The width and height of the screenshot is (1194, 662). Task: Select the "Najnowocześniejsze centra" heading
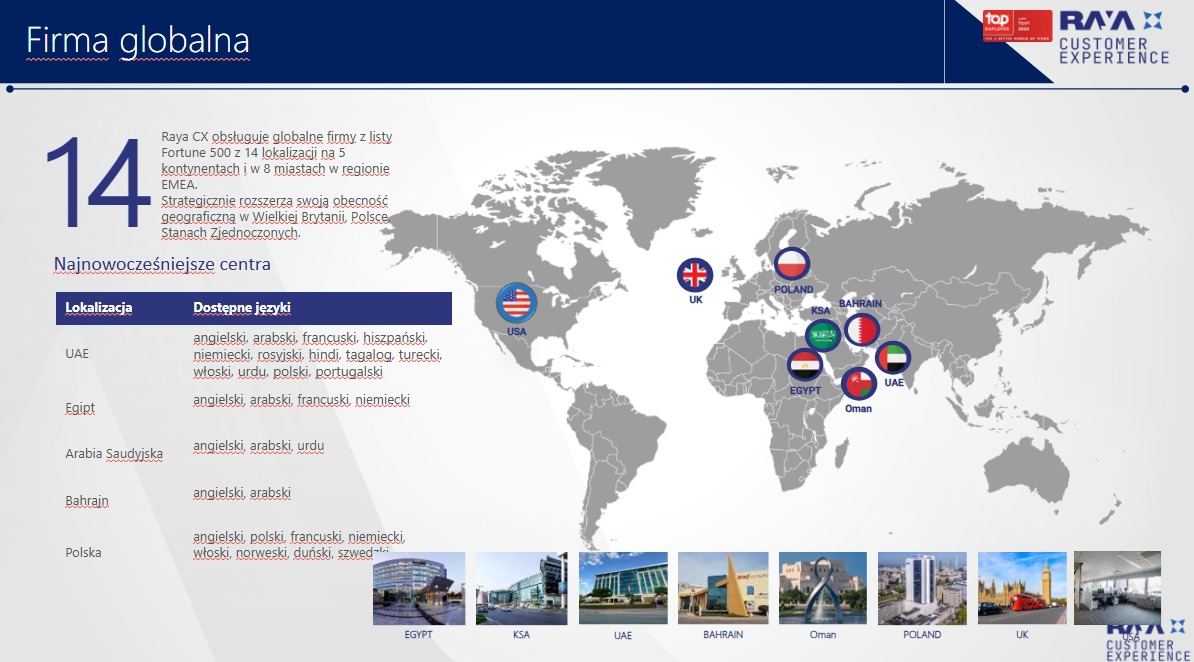(x=162, y=264)
